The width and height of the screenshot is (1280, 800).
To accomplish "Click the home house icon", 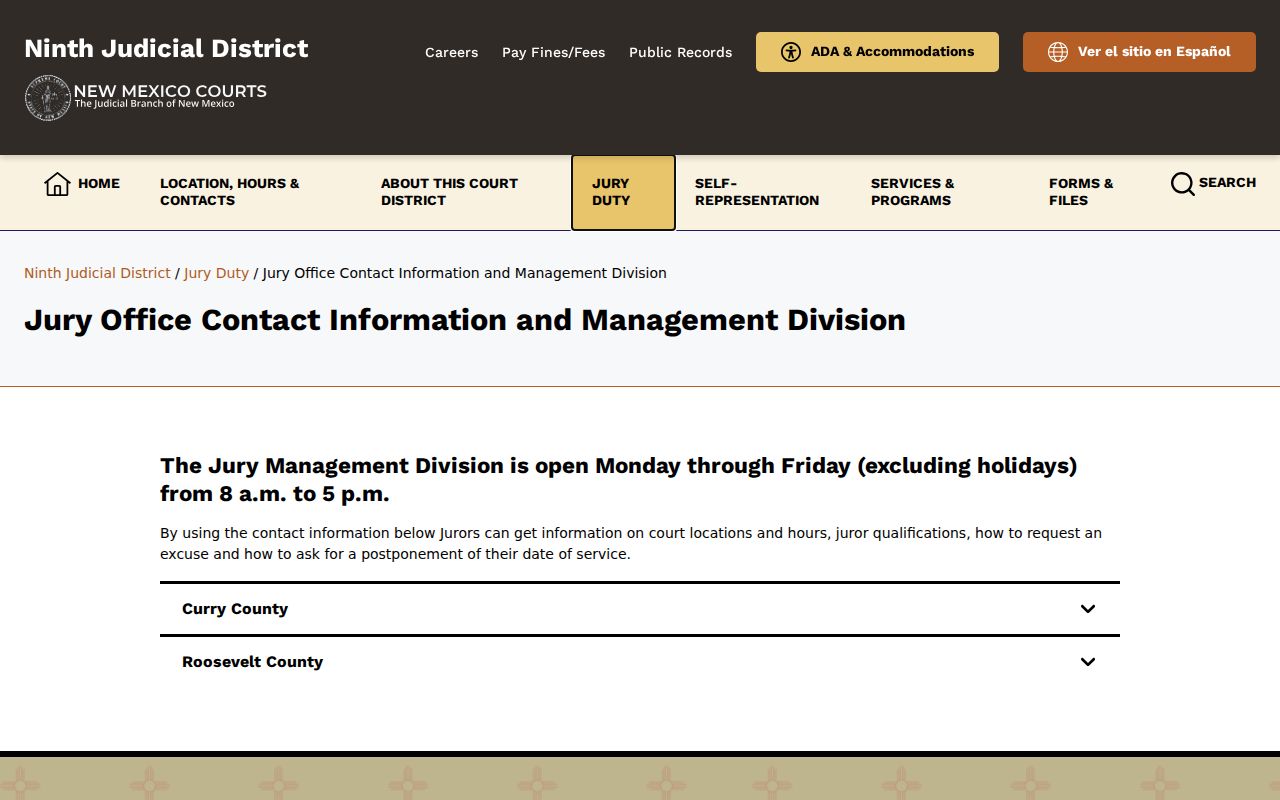I will tap(57, 184).
